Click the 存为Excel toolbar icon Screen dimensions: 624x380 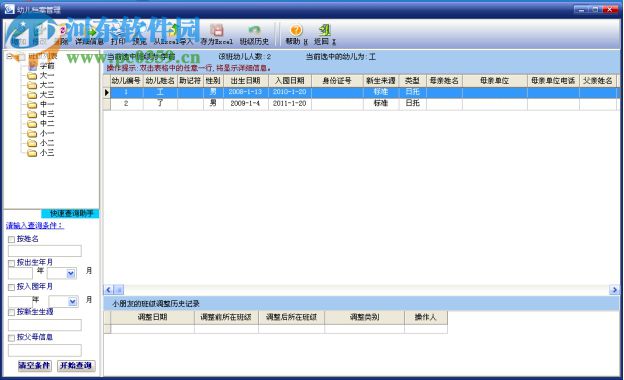pos(216,34)
